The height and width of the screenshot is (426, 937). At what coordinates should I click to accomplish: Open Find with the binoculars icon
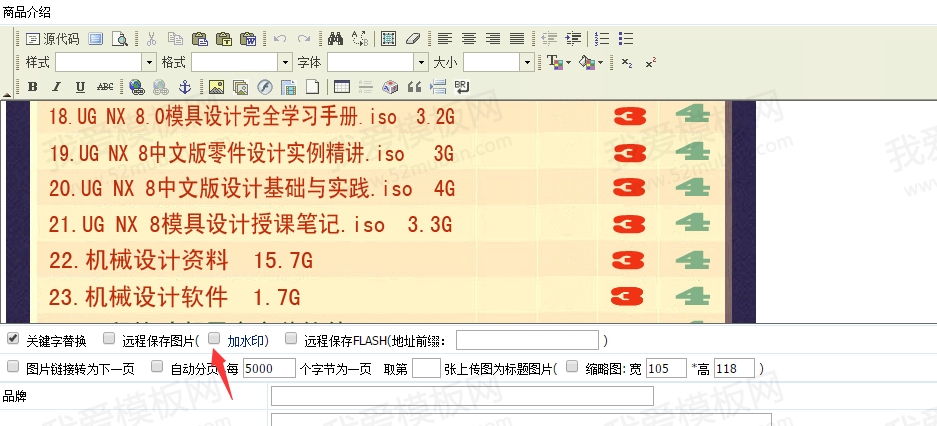pos(335,39)
